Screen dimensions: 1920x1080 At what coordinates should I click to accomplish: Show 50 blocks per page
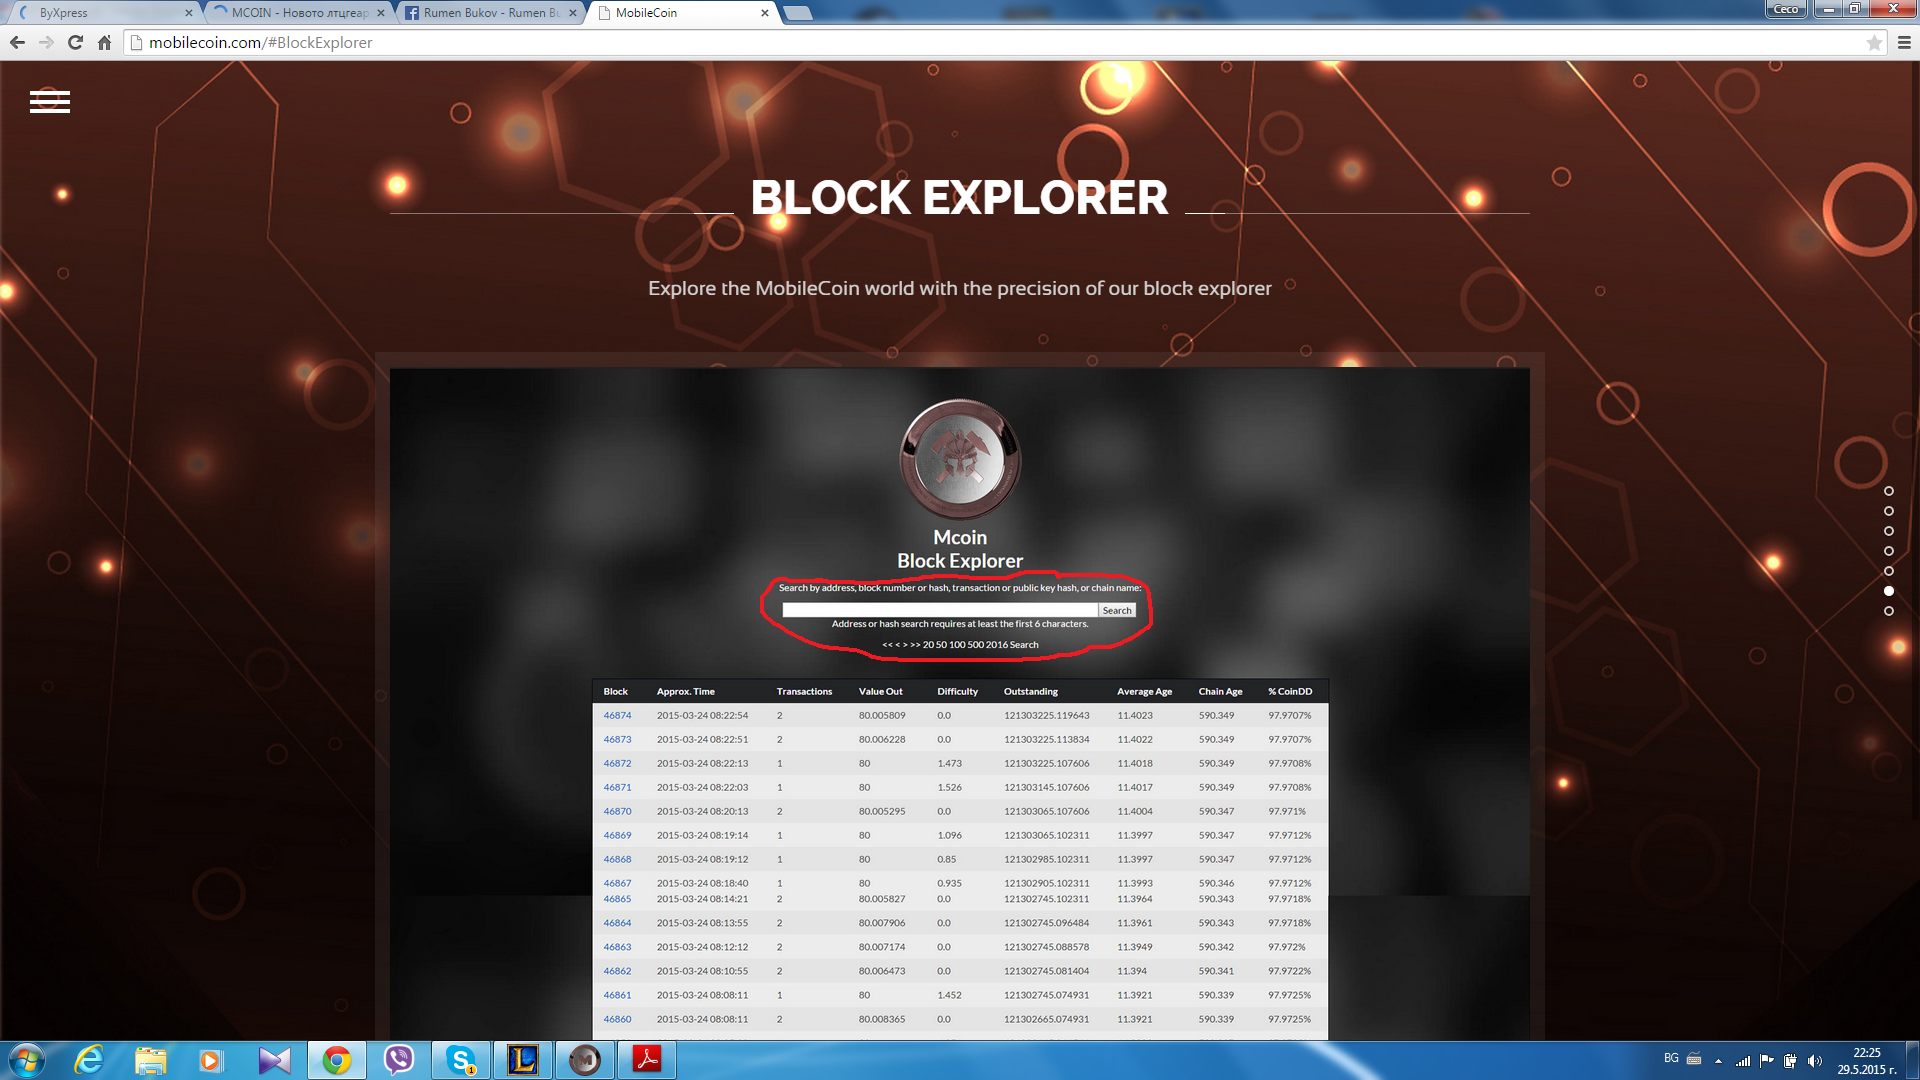(941, 645)
